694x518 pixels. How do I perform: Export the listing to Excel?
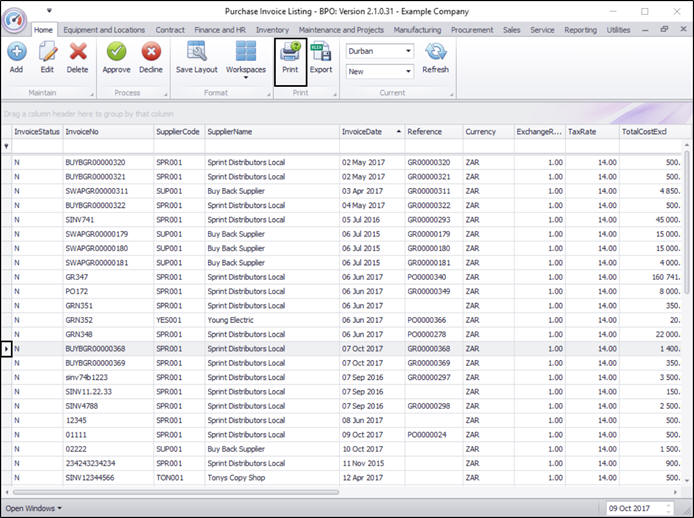321,56
